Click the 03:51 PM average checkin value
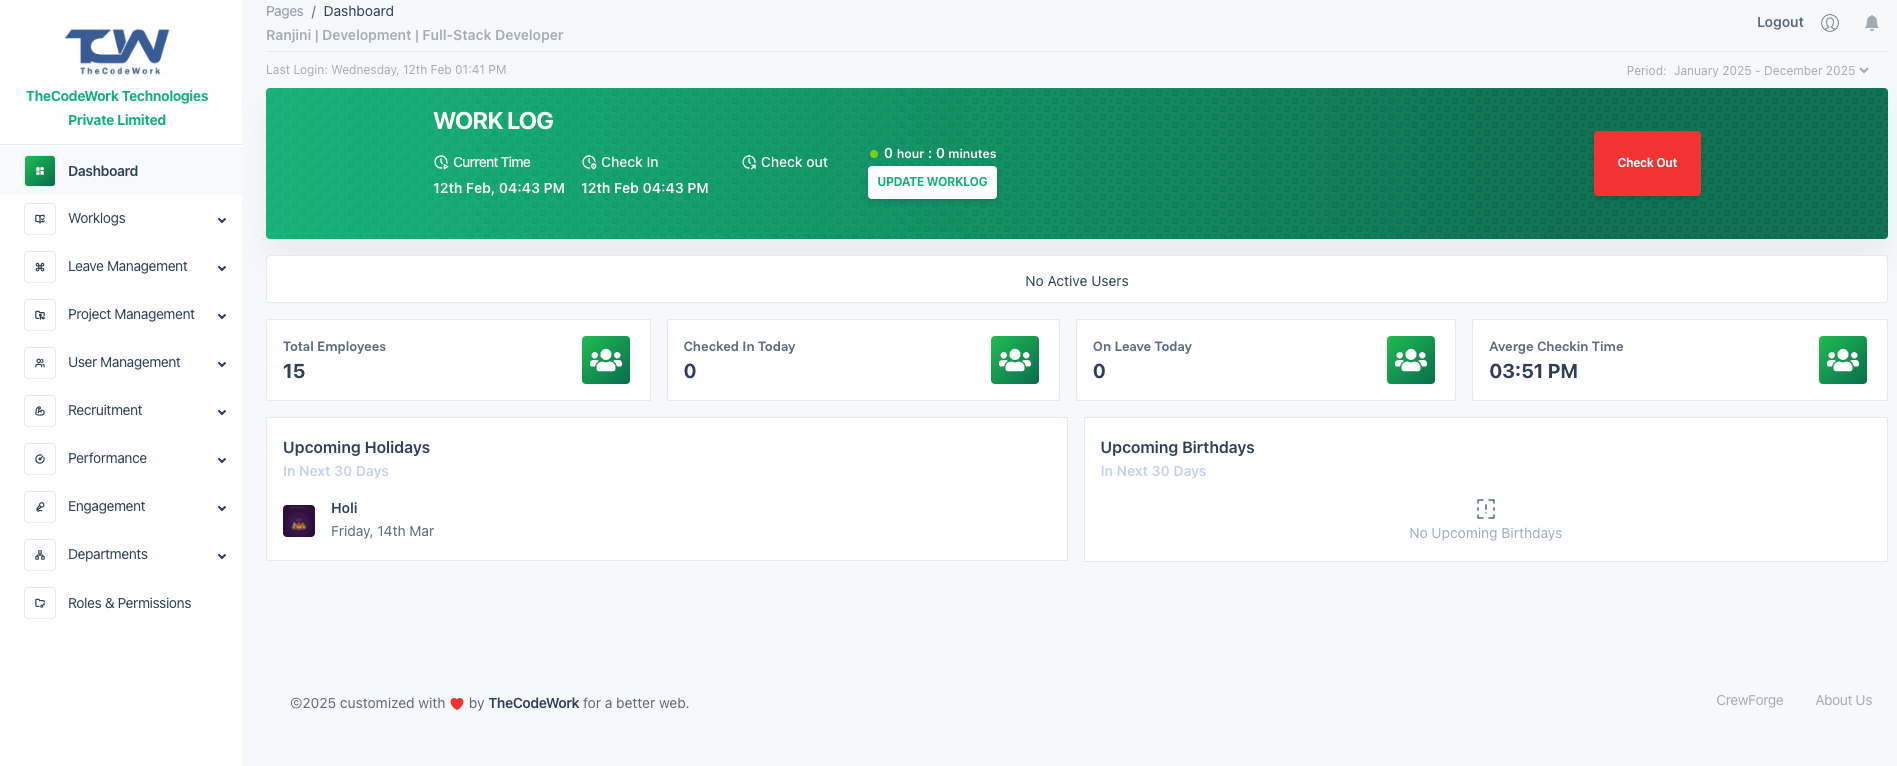 point(1533,371)
